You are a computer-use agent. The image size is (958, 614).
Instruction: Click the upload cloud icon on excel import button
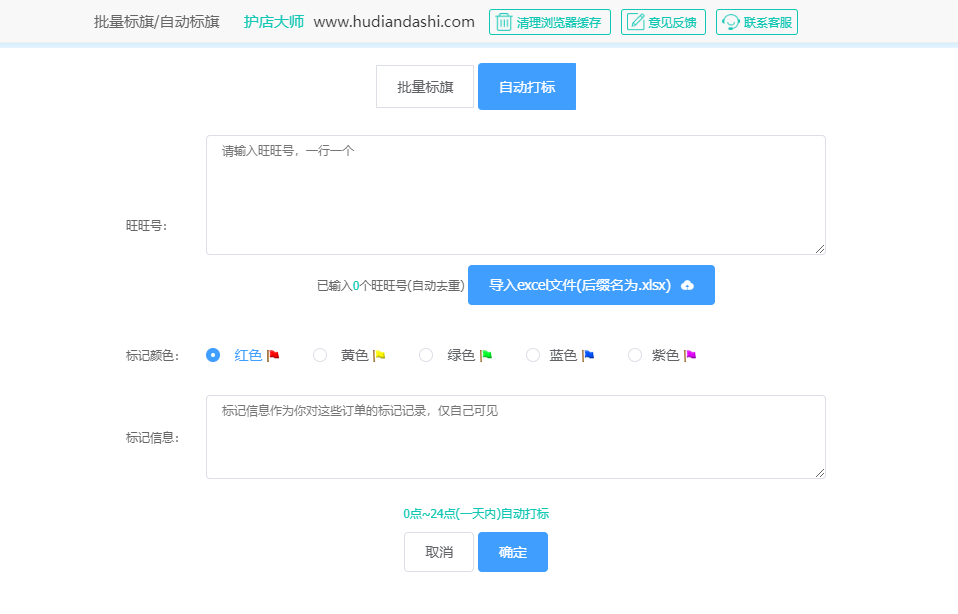(x=687, y=285)
